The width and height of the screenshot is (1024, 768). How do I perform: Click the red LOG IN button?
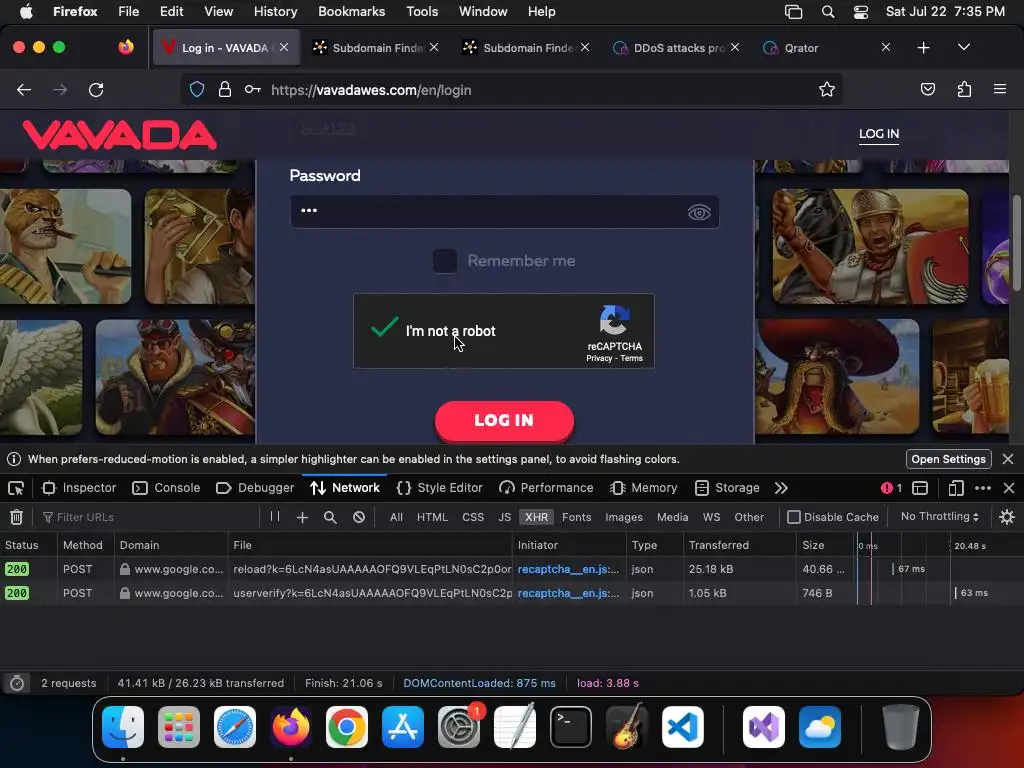pos(504,420)
